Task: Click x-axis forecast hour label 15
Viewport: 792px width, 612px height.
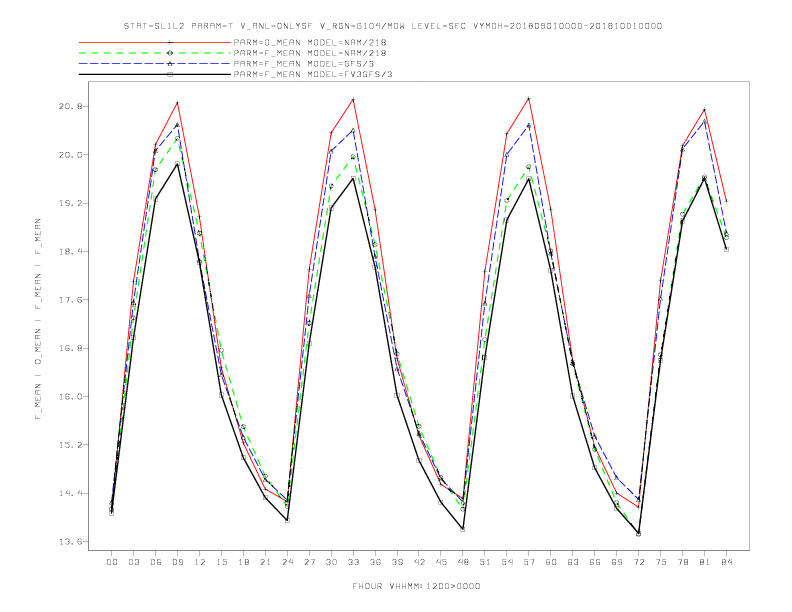Action: tap(221, 562)
